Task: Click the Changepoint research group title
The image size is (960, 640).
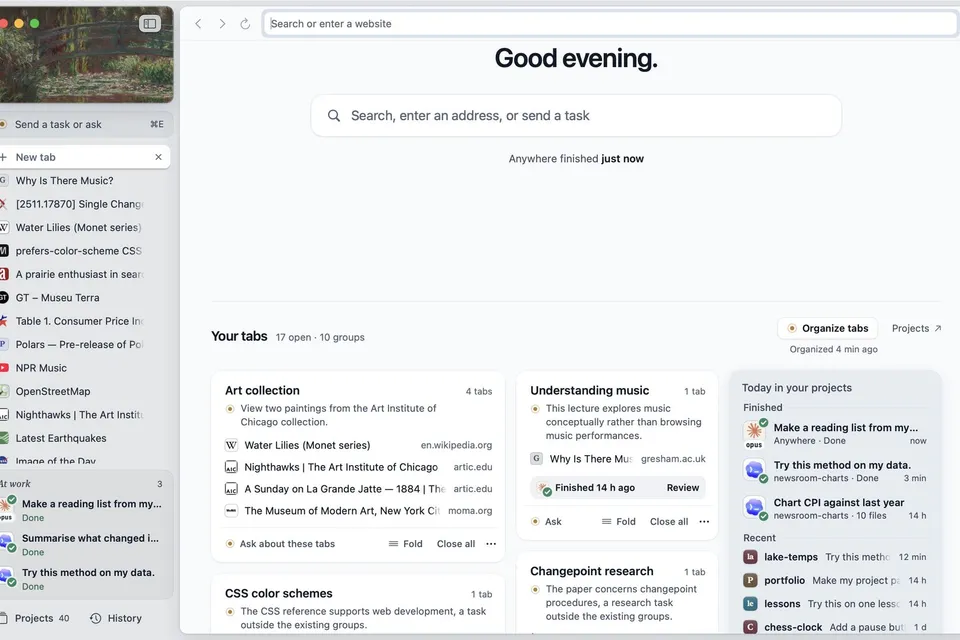Action: 591,571
